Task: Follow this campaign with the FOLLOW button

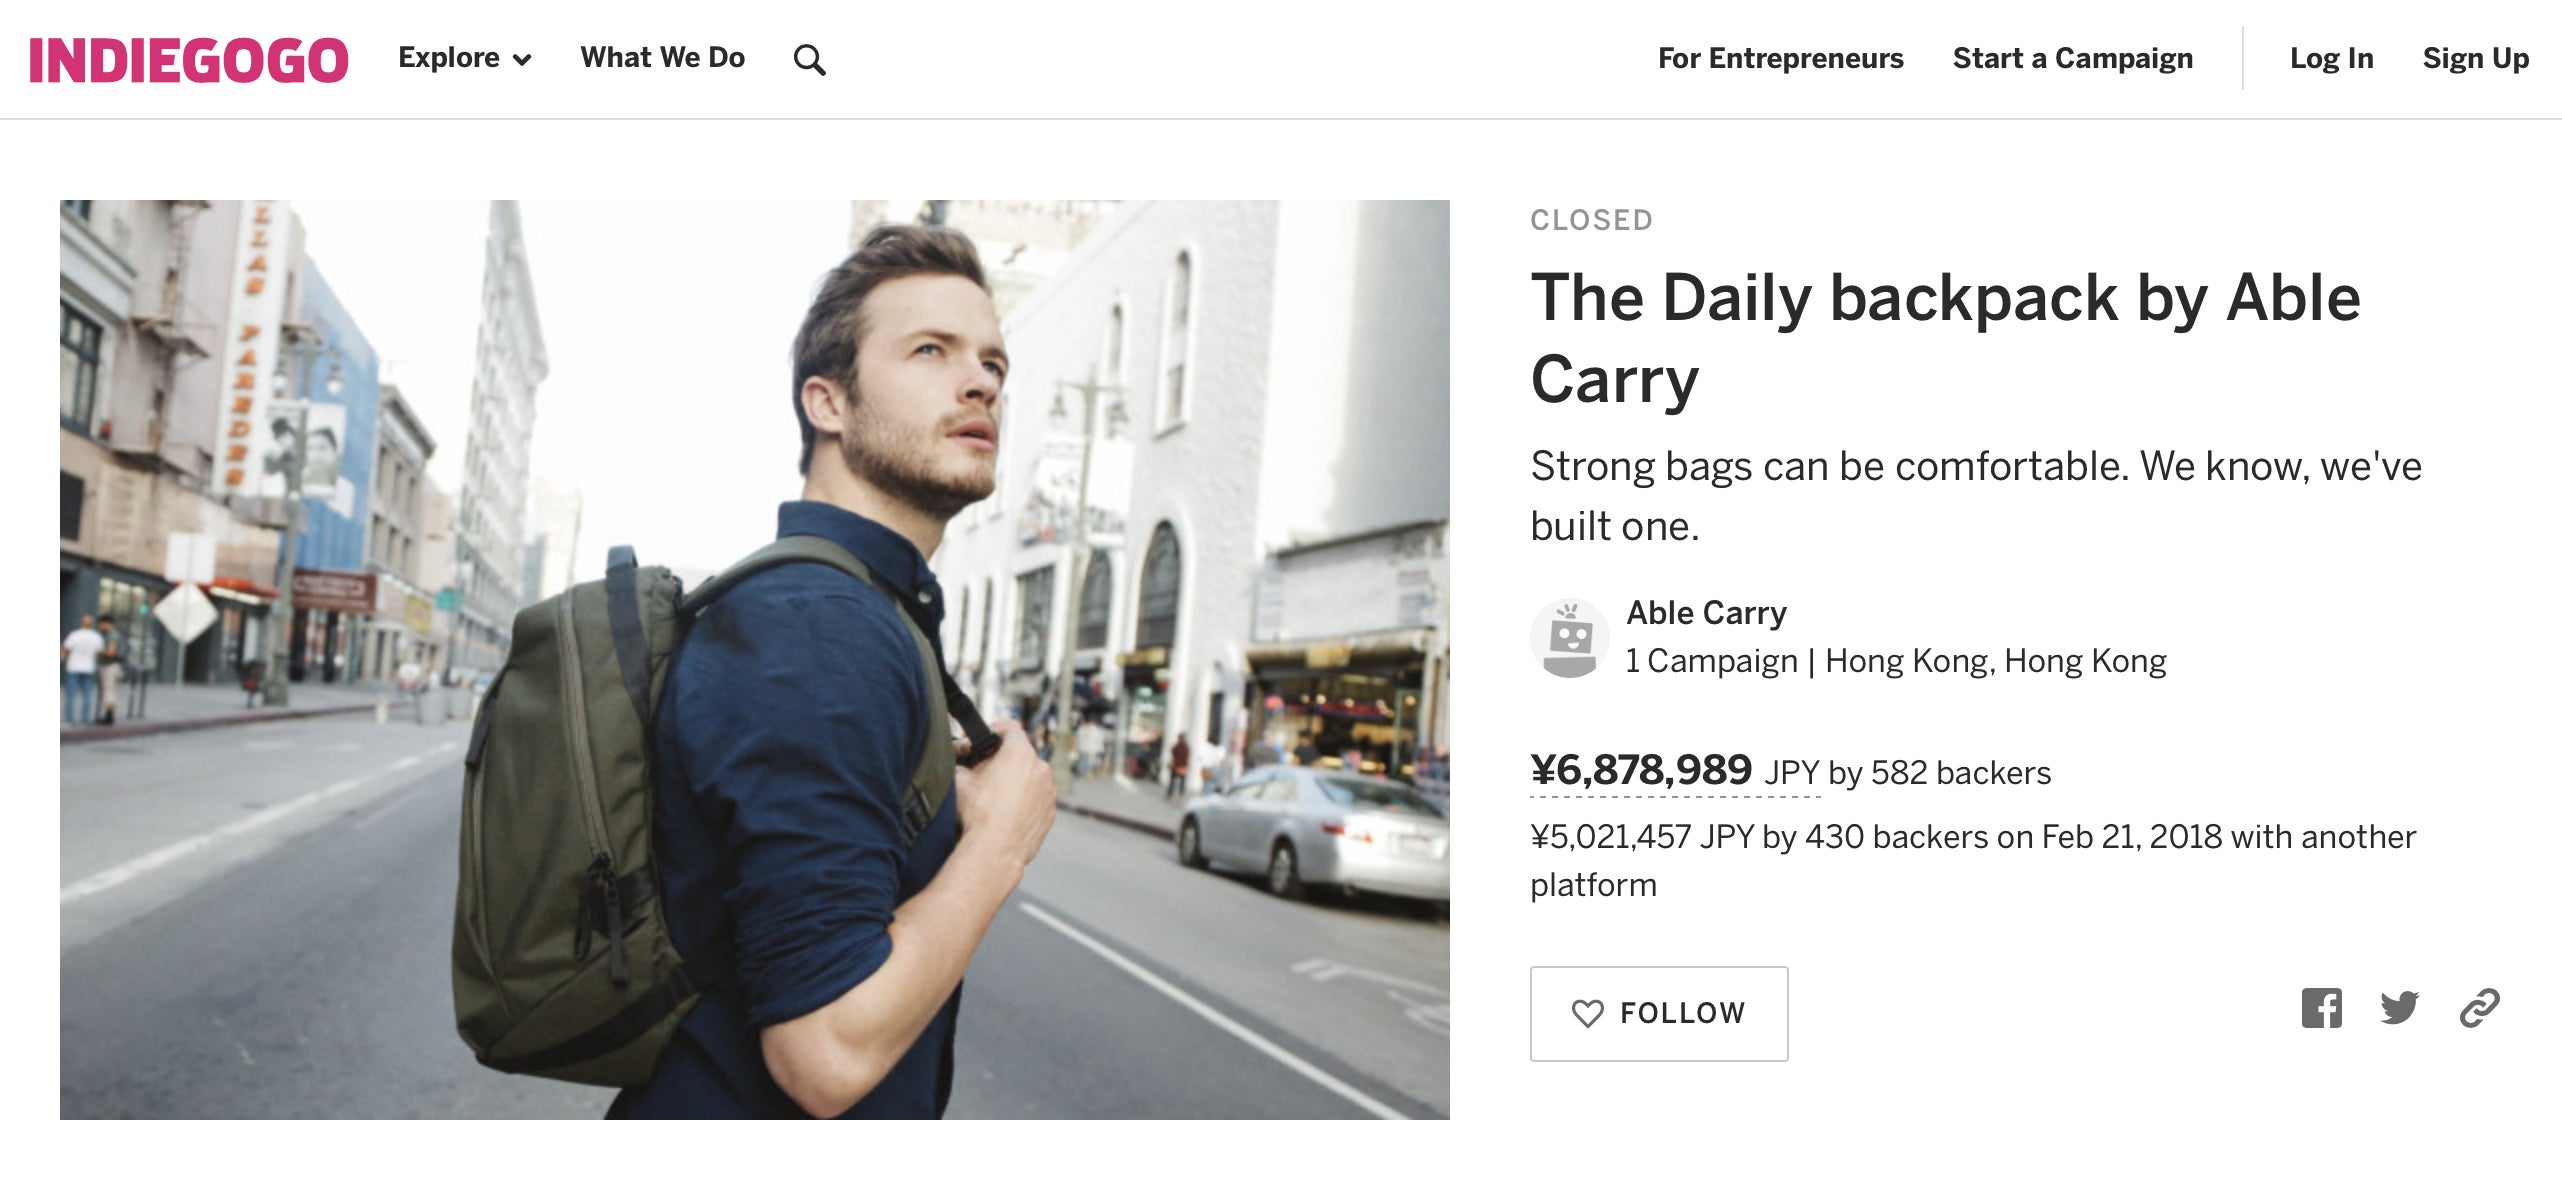Action: point(1659,1013)
